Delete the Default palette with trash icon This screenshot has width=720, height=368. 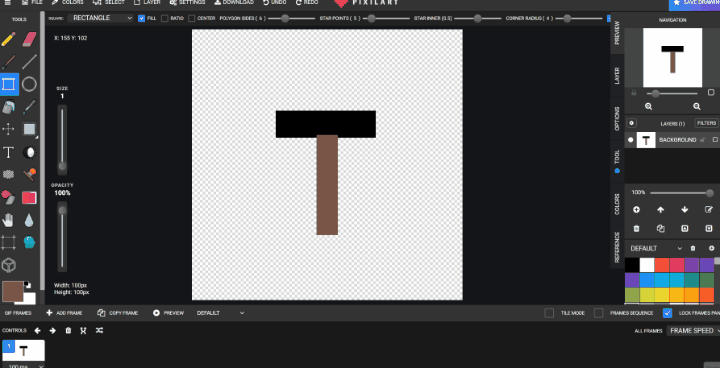tap(693, 249)
